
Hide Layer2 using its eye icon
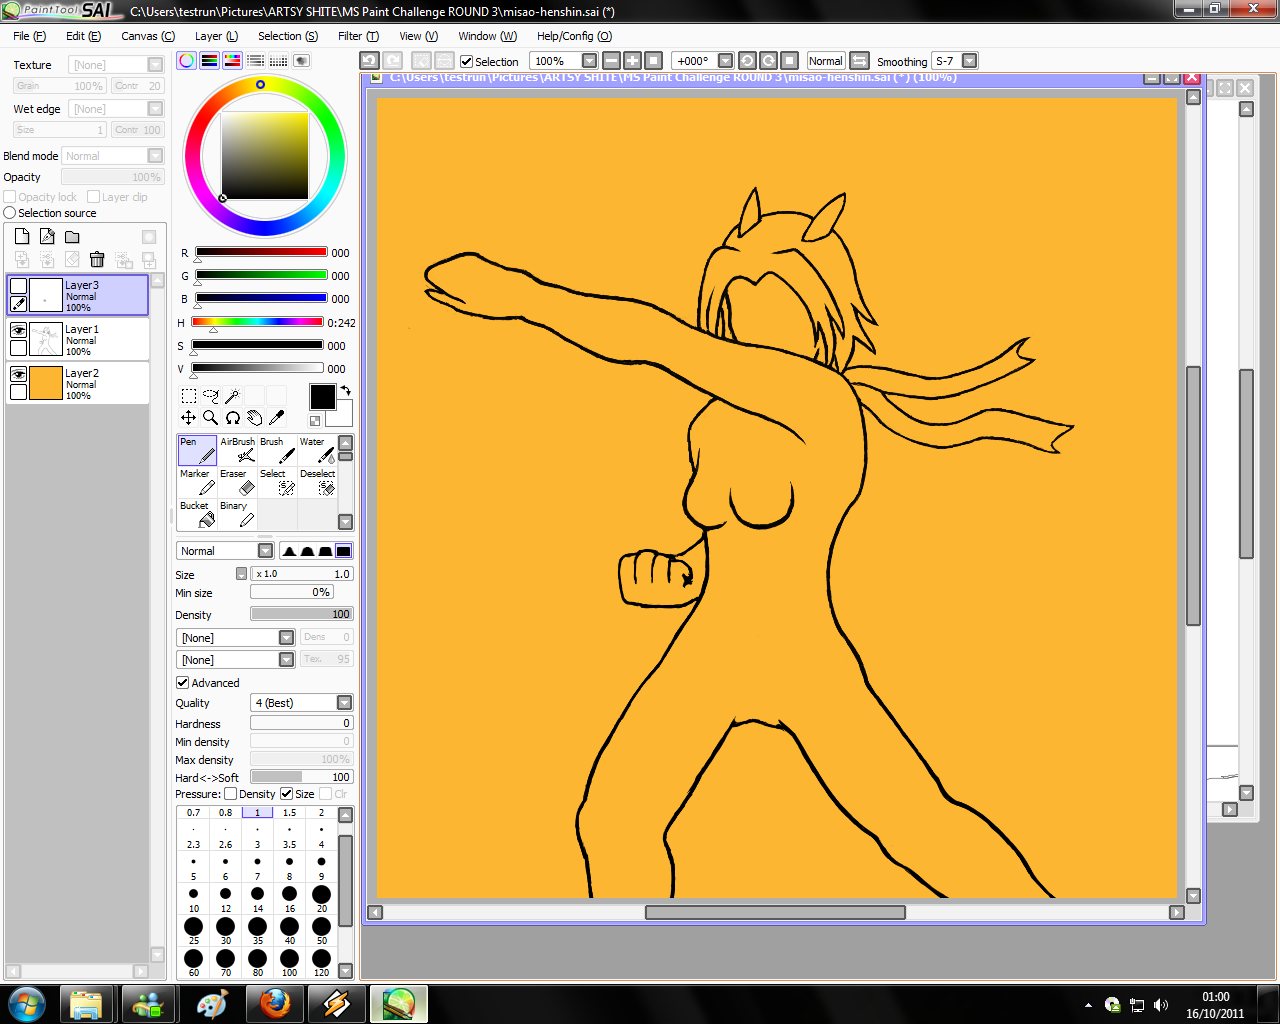coord(18,374)
